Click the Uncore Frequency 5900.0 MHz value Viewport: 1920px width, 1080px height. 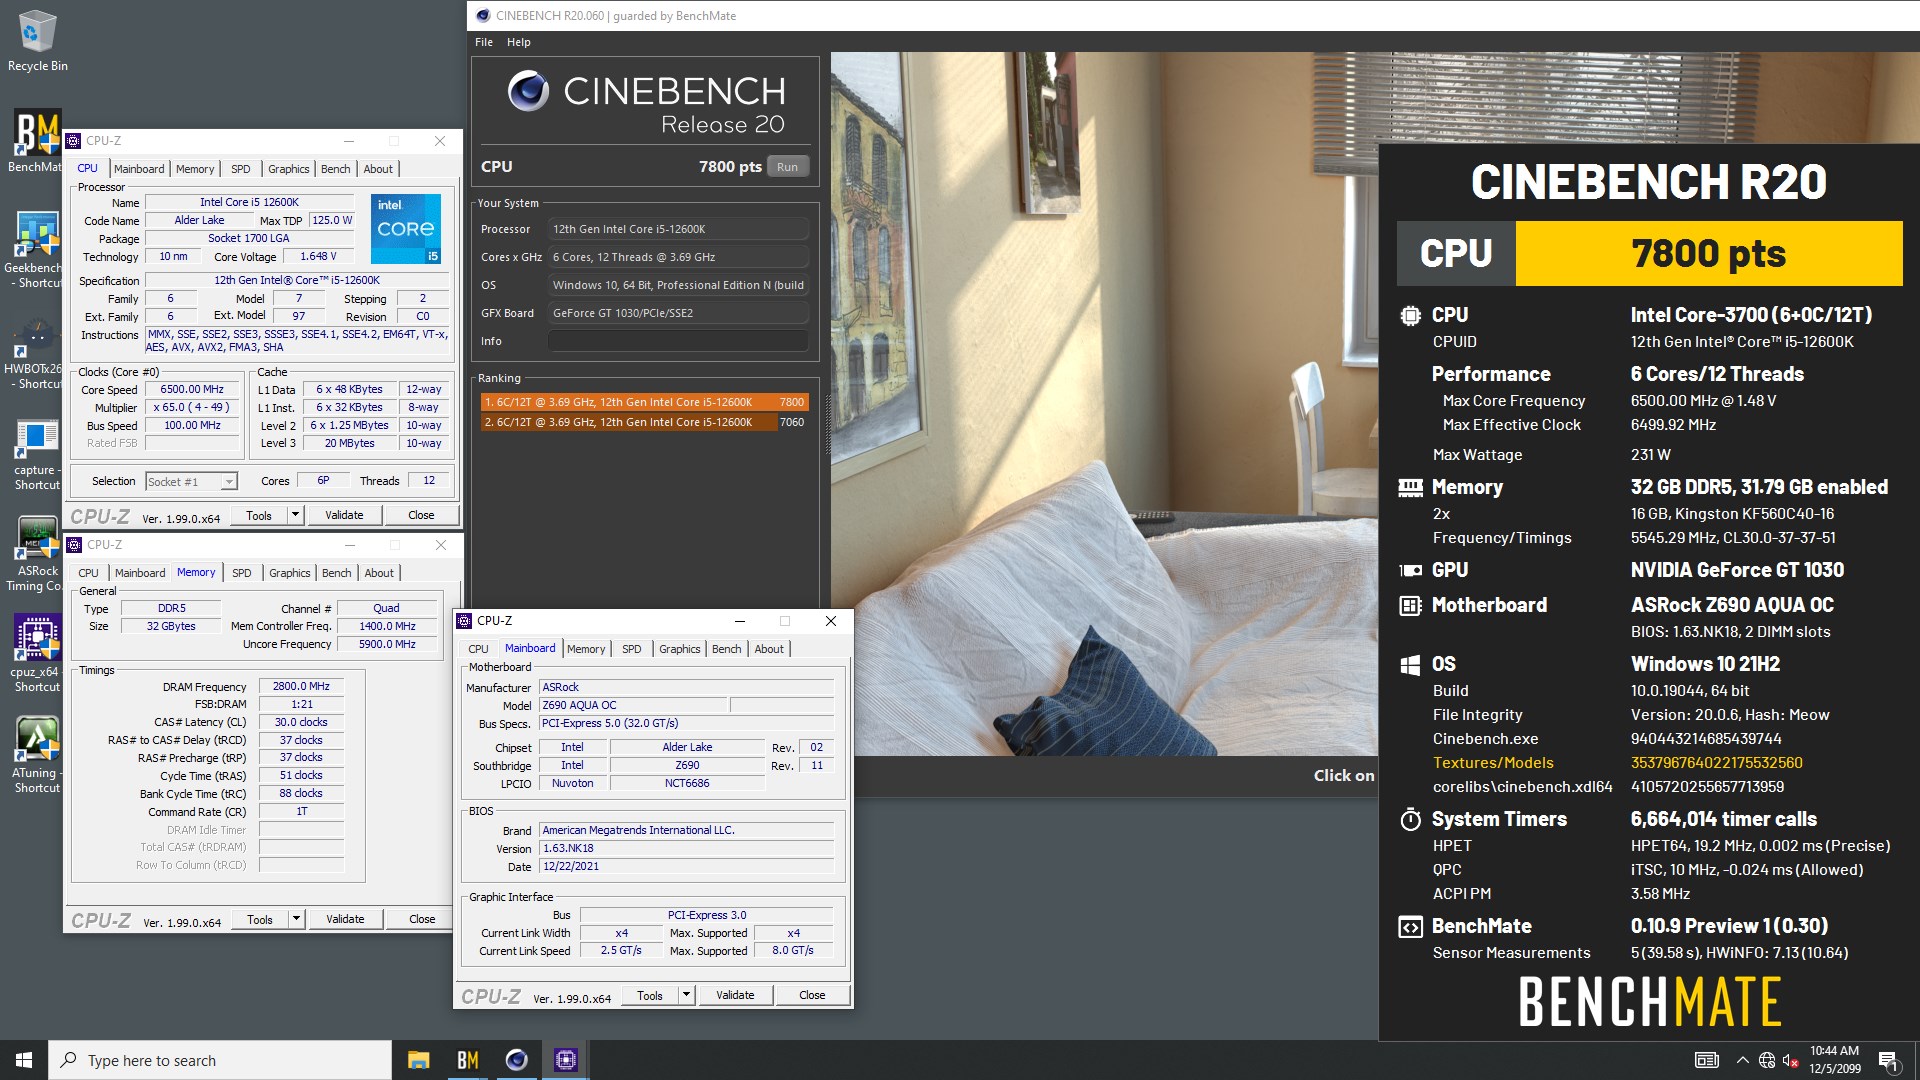(x=387, y=645)
